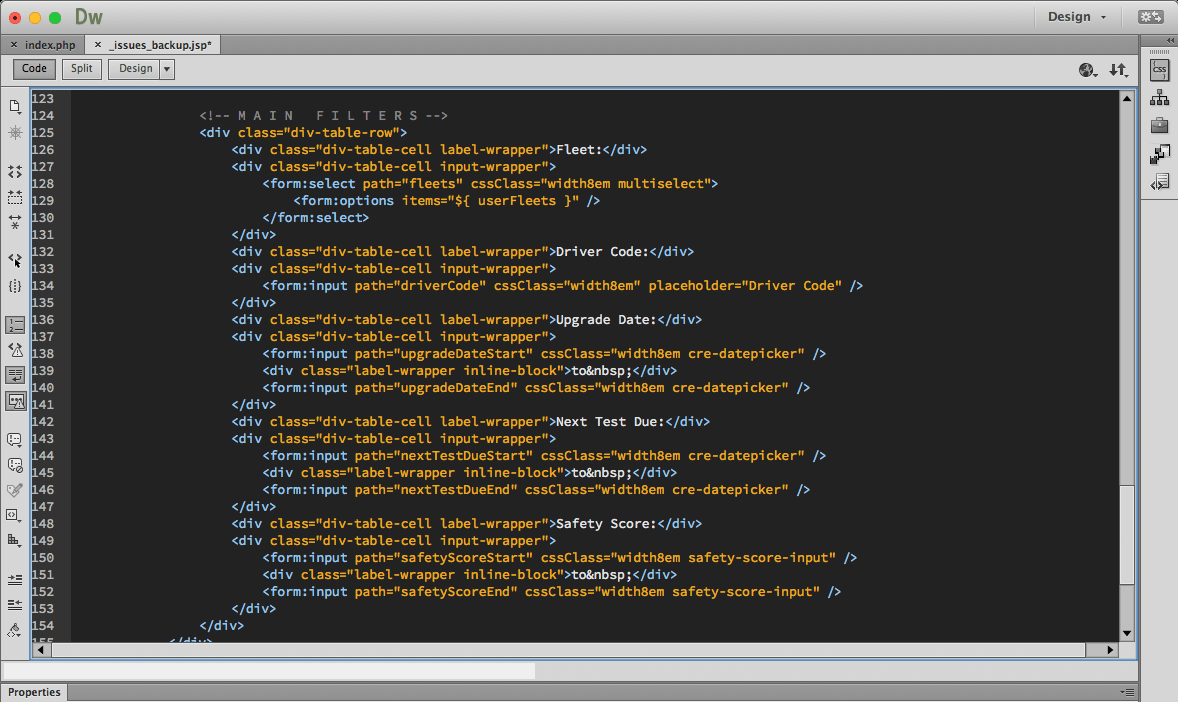
Task: Click 'Upgrade Date:' text on line 136
Action: coord(606,319)
